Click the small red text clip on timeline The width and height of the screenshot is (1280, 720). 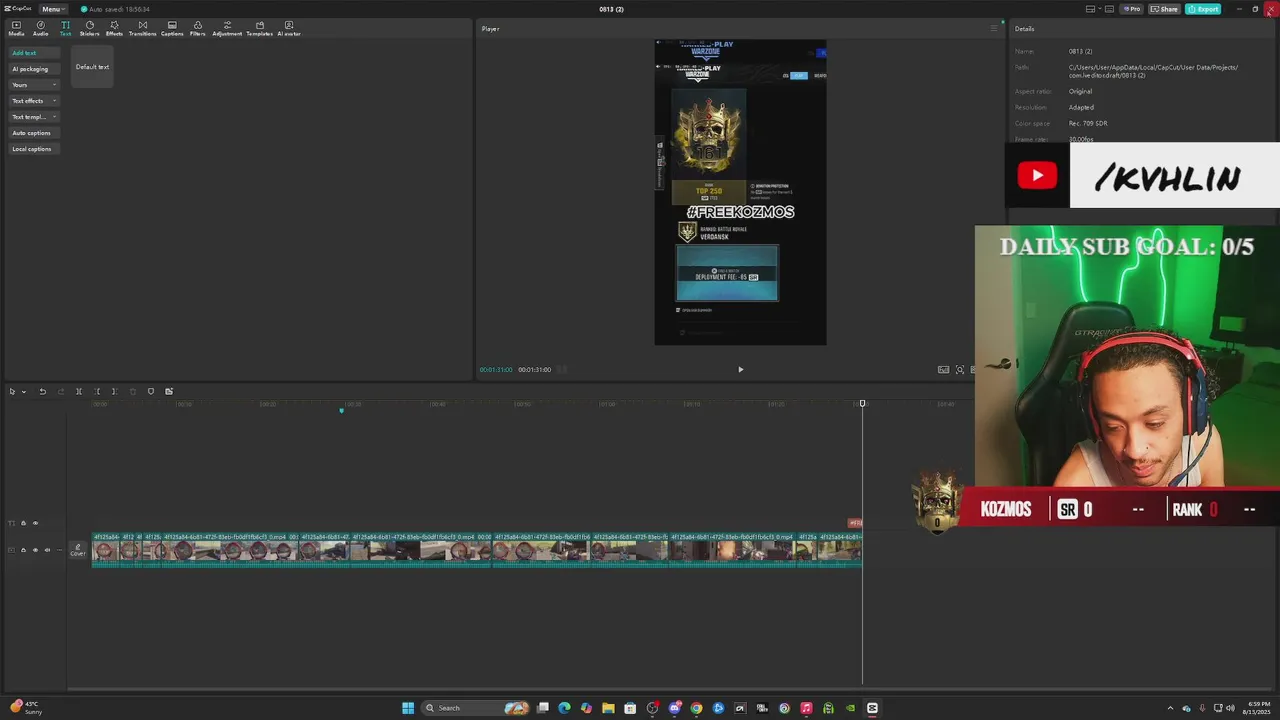[855, 523]
